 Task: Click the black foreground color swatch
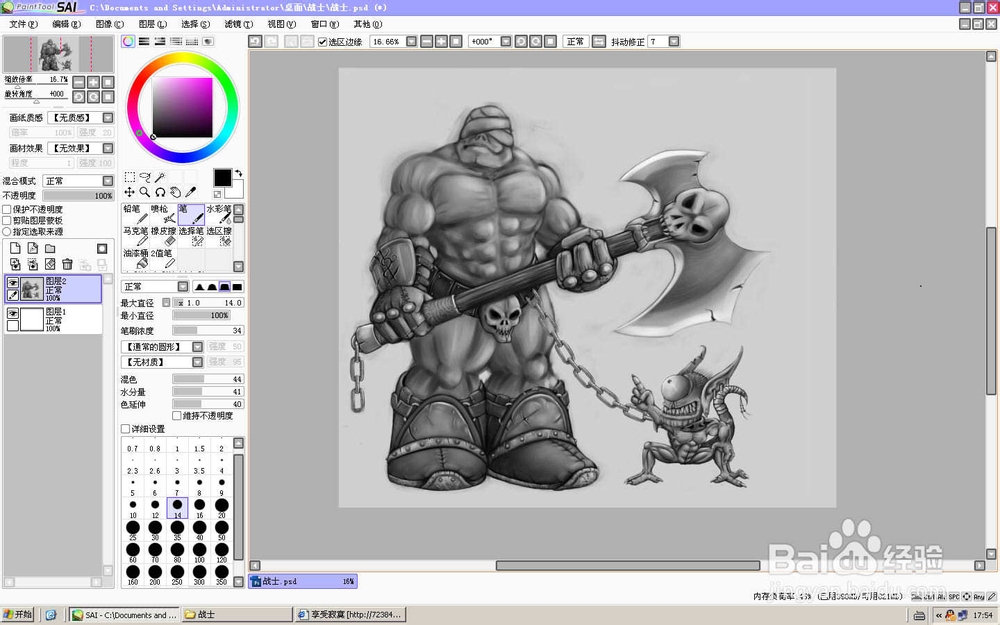pos(223,178)
